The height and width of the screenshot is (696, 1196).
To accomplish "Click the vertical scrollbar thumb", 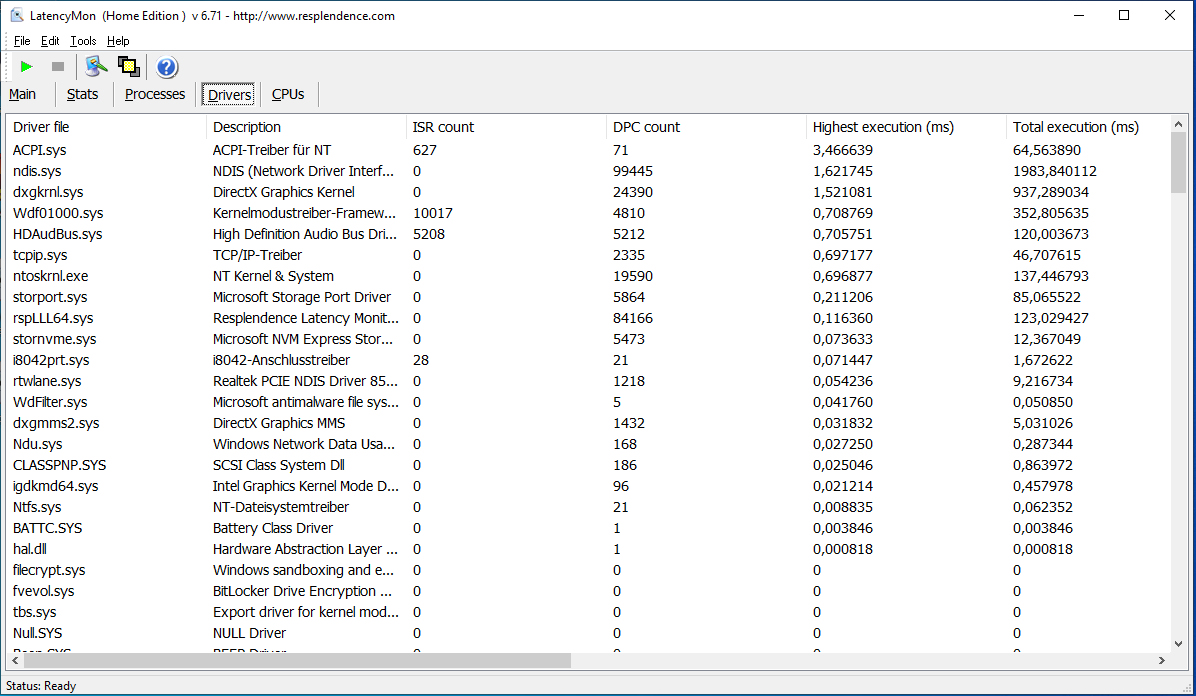I will [x=1178, y=163].
